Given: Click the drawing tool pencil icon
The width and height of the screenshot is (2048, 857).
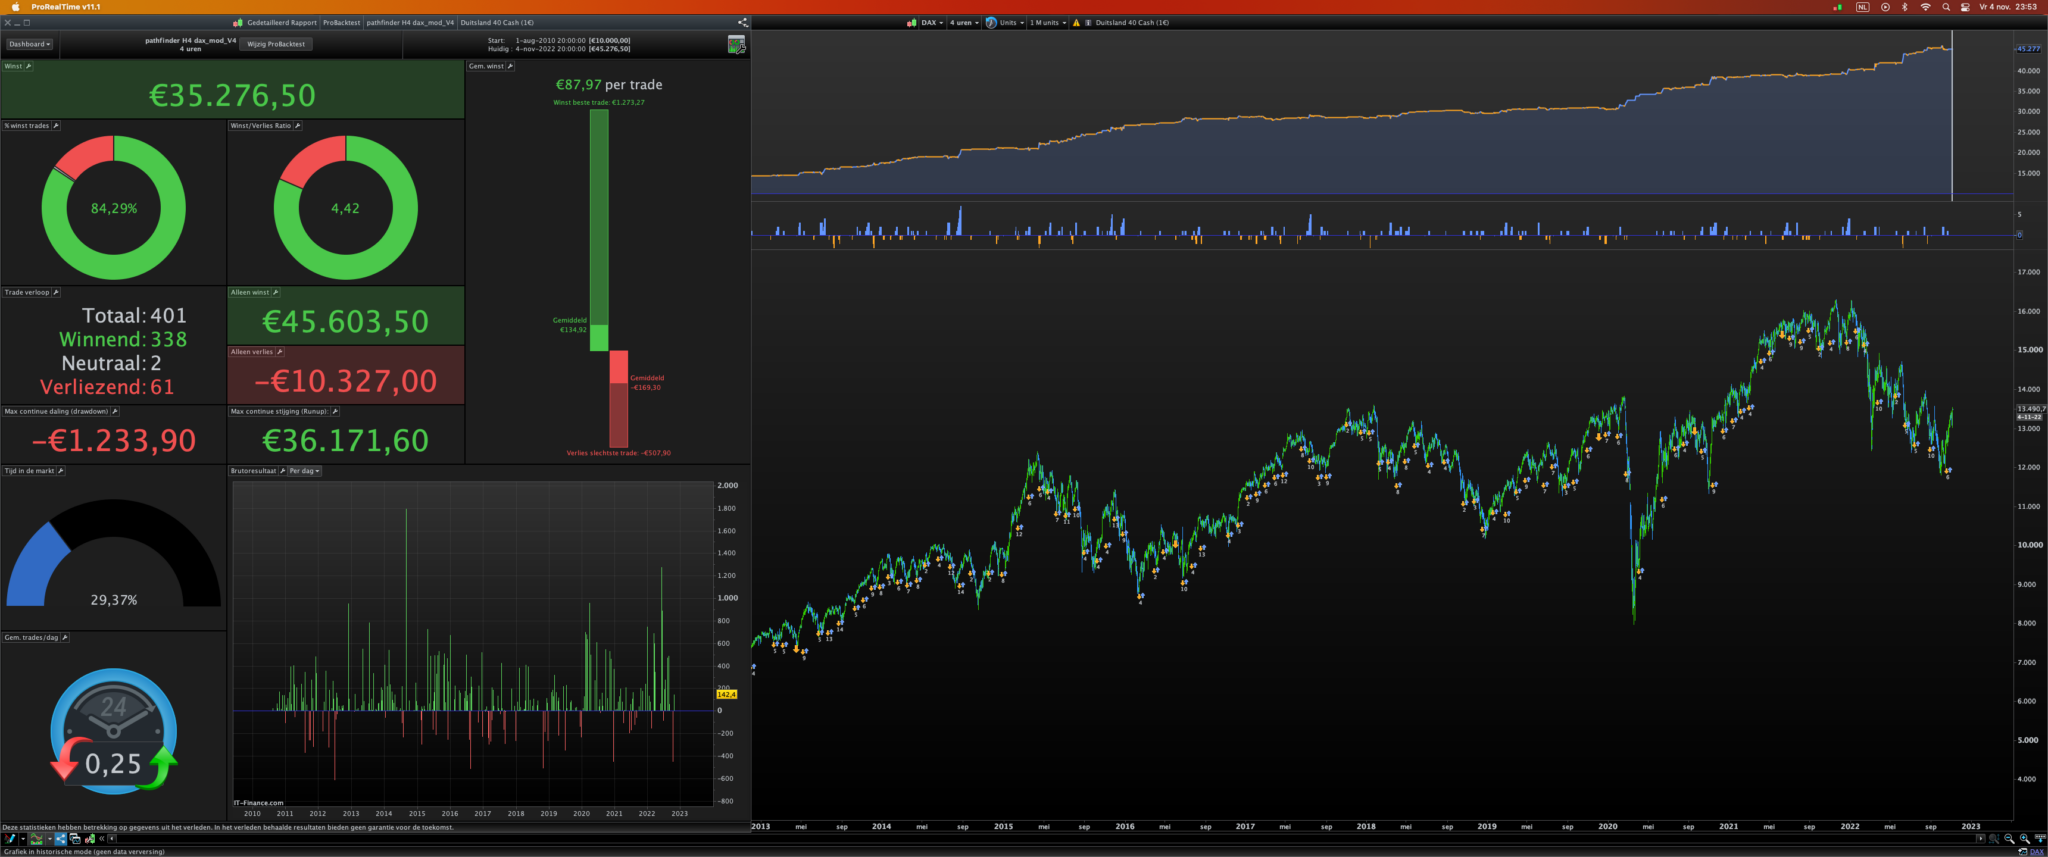Looking at the screenshot, I should 10,839.
